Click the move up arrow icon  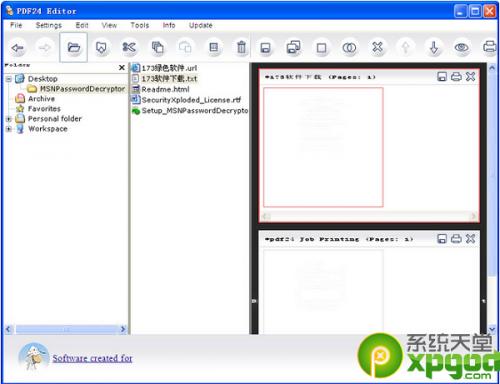405,48
